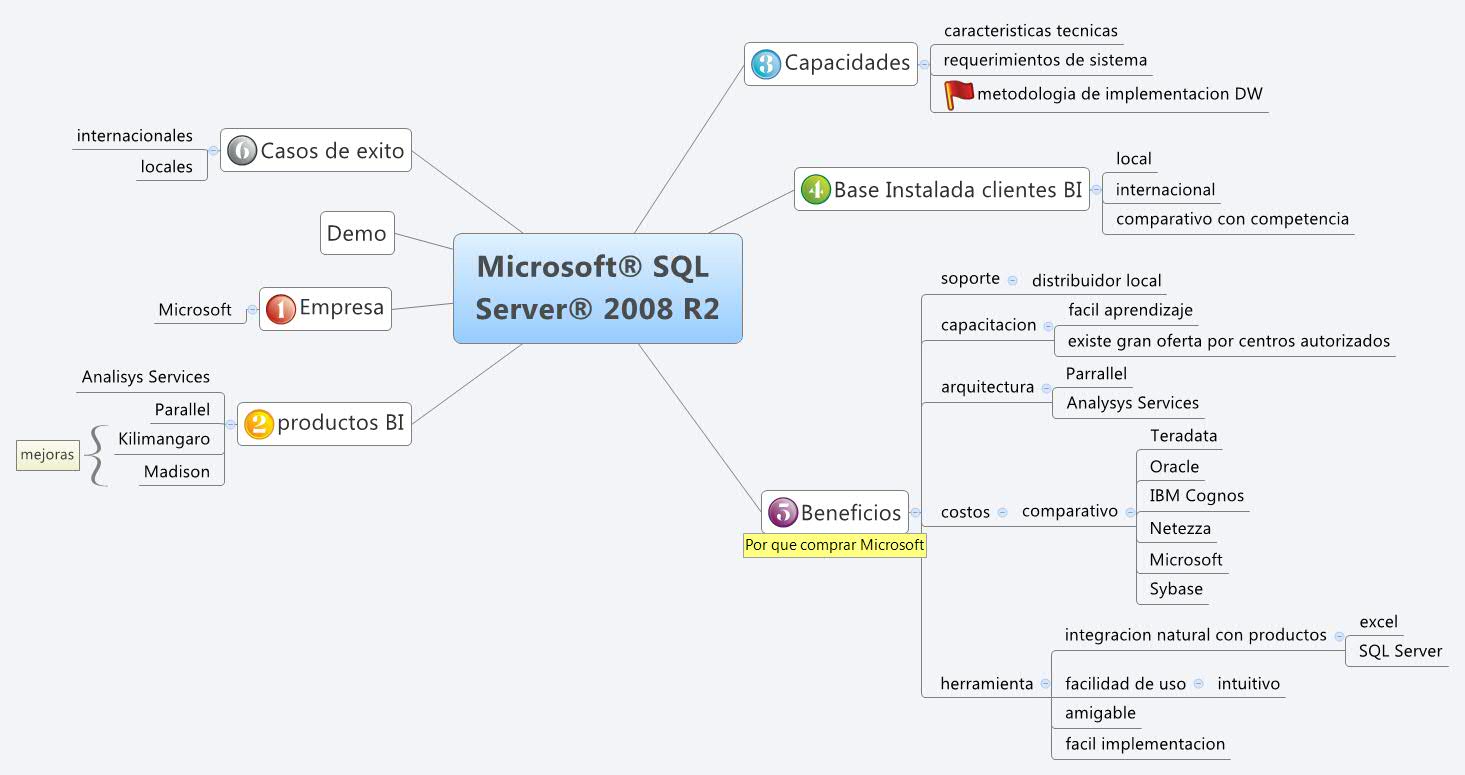1465x775 pixels.
Task: Click the red flag icon on metodologia de implementacion DW
Action: tap(957, 92)
